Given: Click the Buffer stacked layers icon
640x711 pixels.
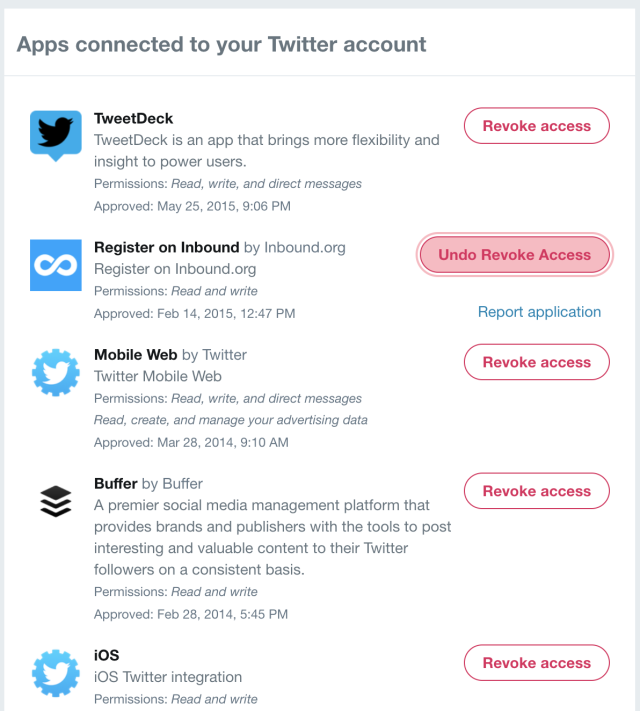Looking at the screenshot, I should pyautogui.click(x=56, y=501).
